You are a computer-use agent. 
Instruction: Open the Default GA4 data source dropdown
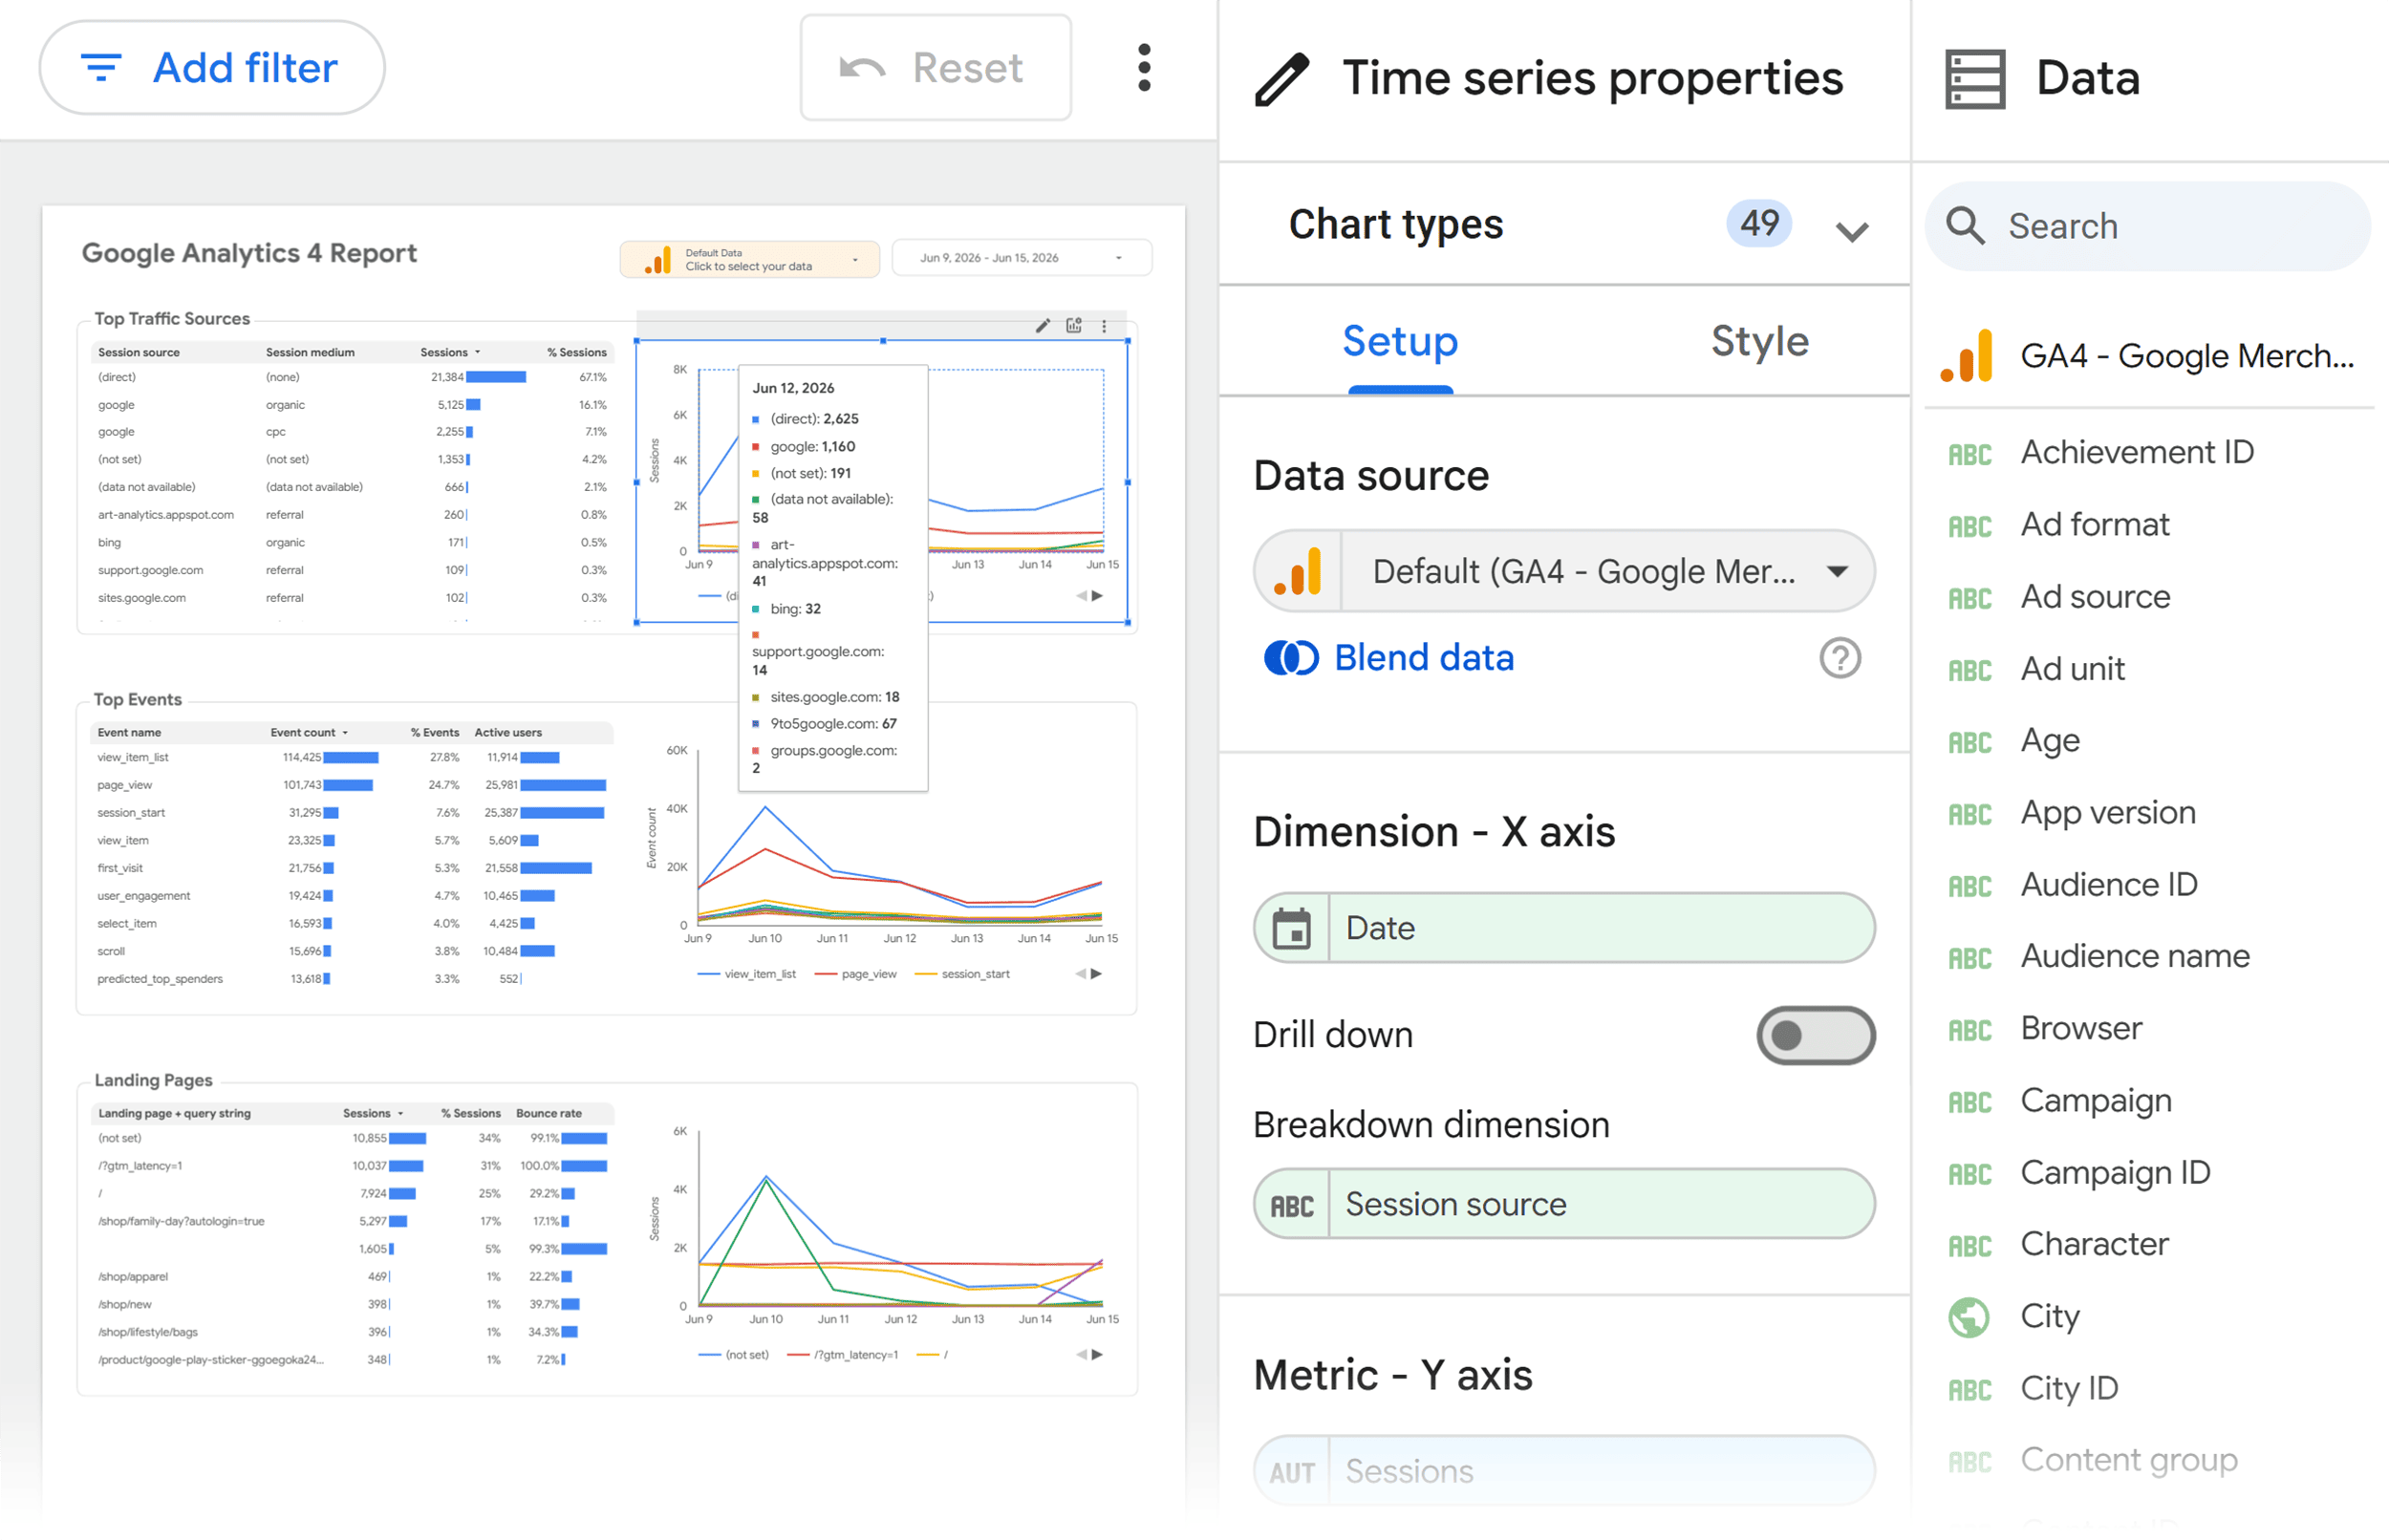[1564, 571]
